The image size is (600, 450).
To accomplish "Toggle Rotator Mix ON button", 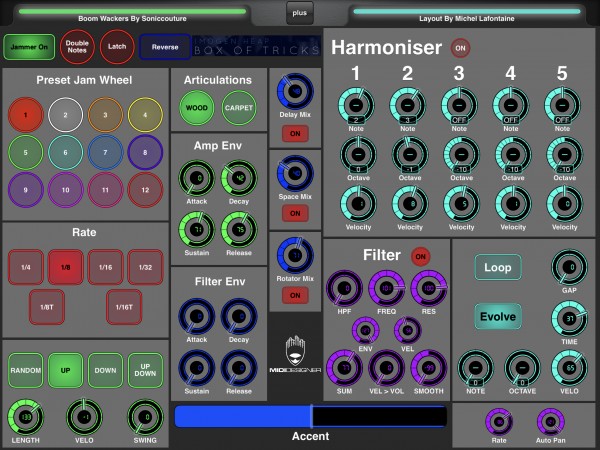I will 295,295.
